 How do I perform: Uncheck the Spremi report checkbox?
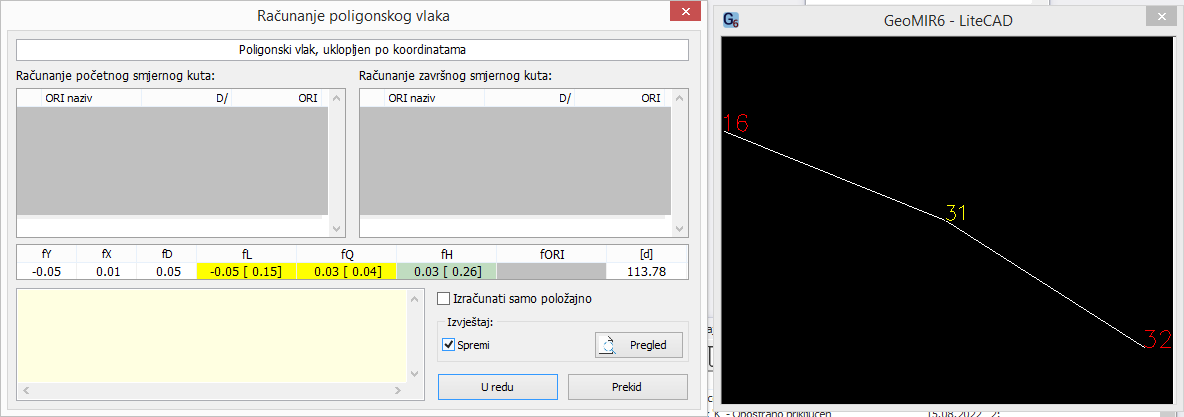[448, 345]
